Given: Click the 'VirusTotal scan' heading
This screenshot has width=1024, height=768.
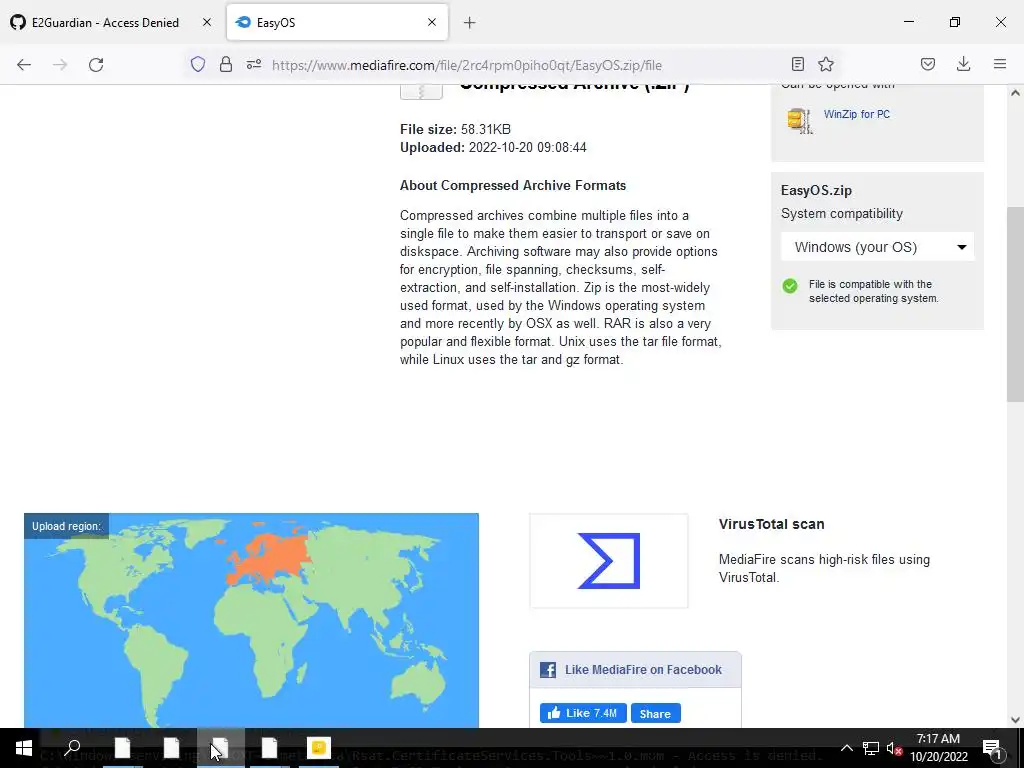Looking at the screenshot, I should coord(771,524).
